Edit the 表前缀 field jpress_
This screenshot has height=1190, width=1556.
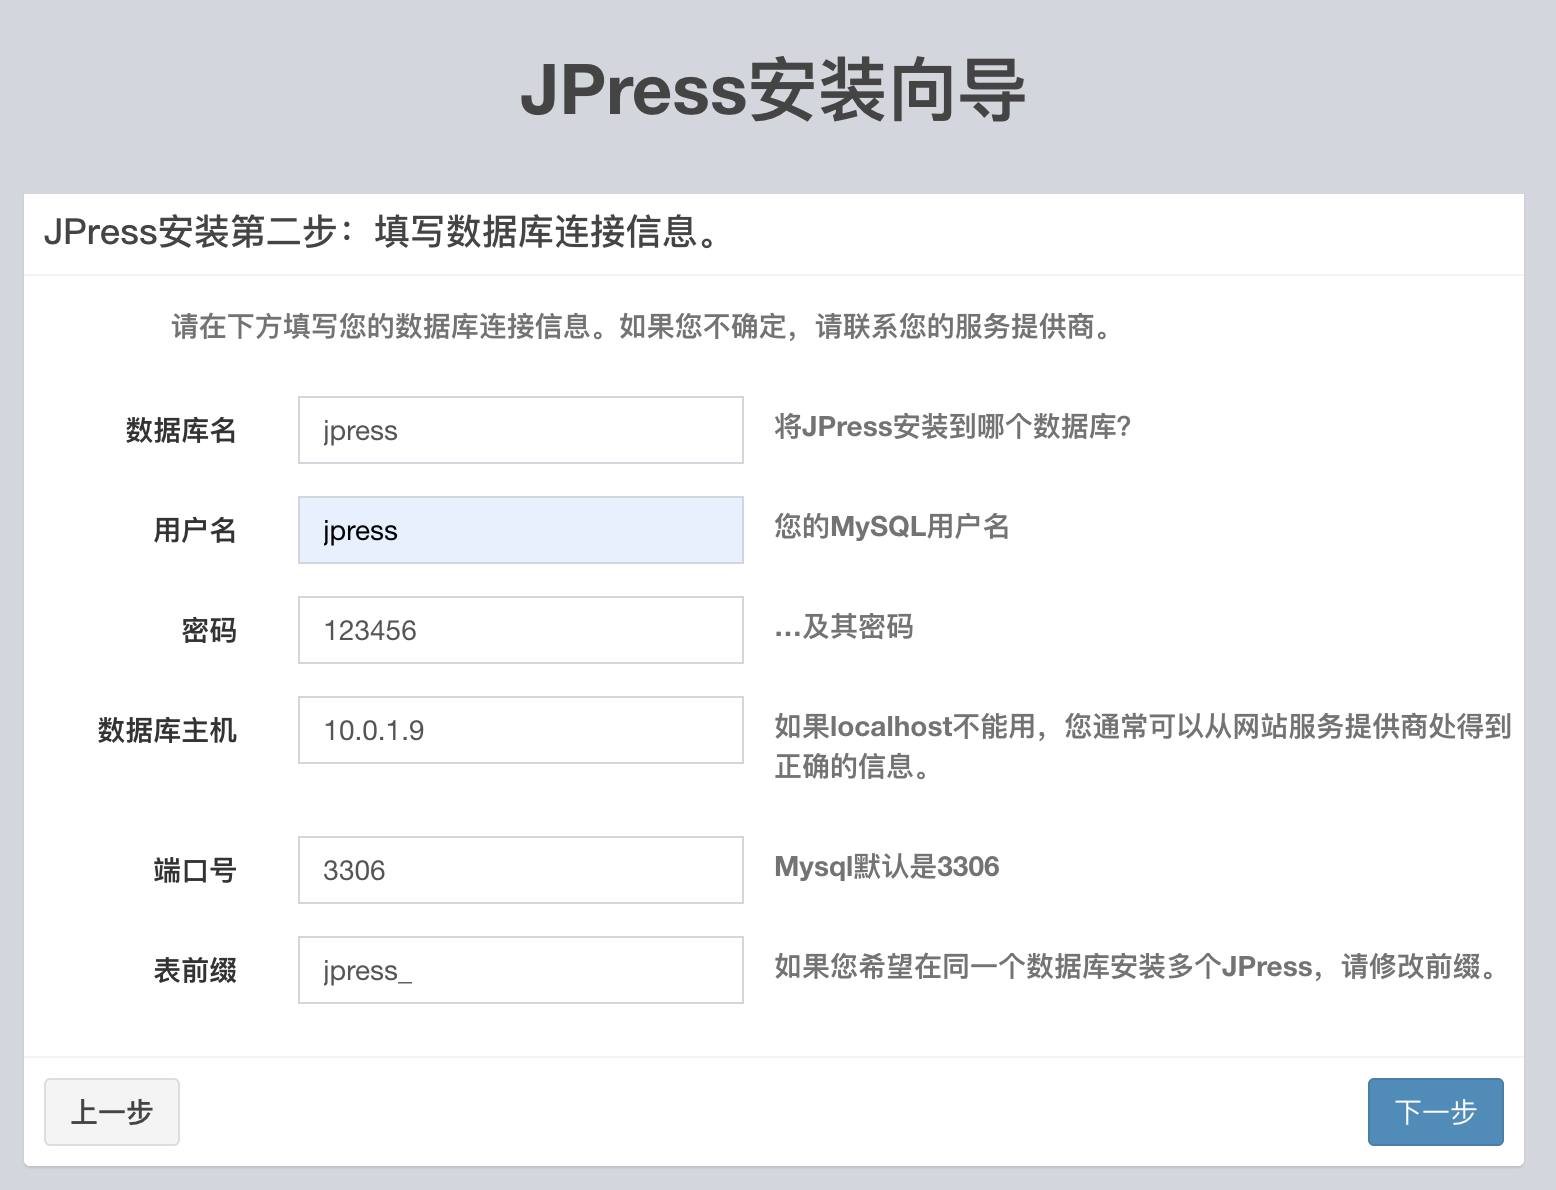521,970
